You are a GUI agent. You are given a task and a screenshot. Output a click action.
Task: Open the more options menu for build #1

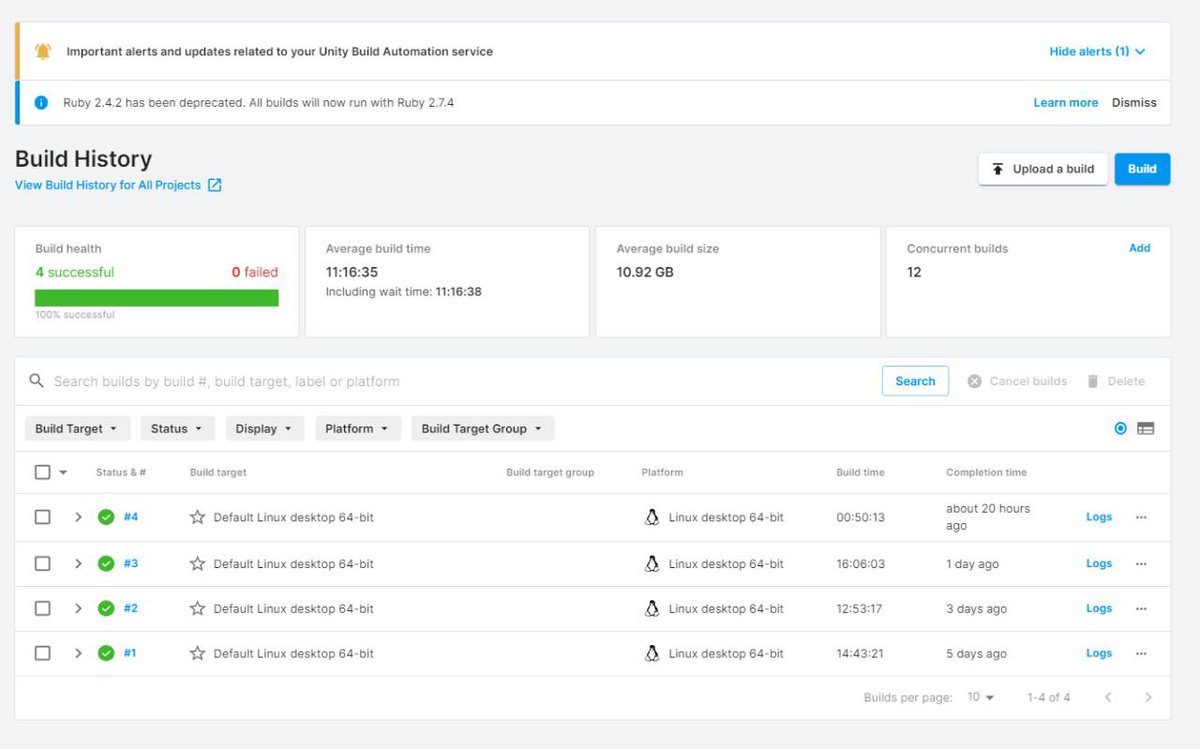pyautogui.click(x=1141, y=653)
